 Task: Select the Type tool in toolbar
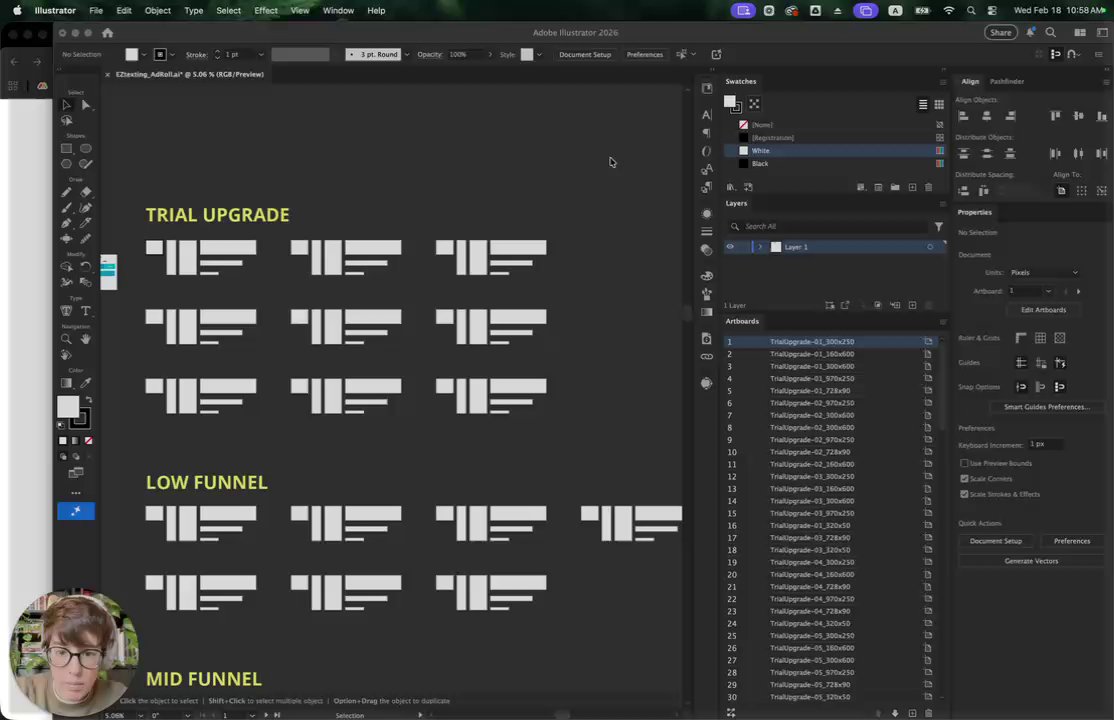click(x=86, y=311)
